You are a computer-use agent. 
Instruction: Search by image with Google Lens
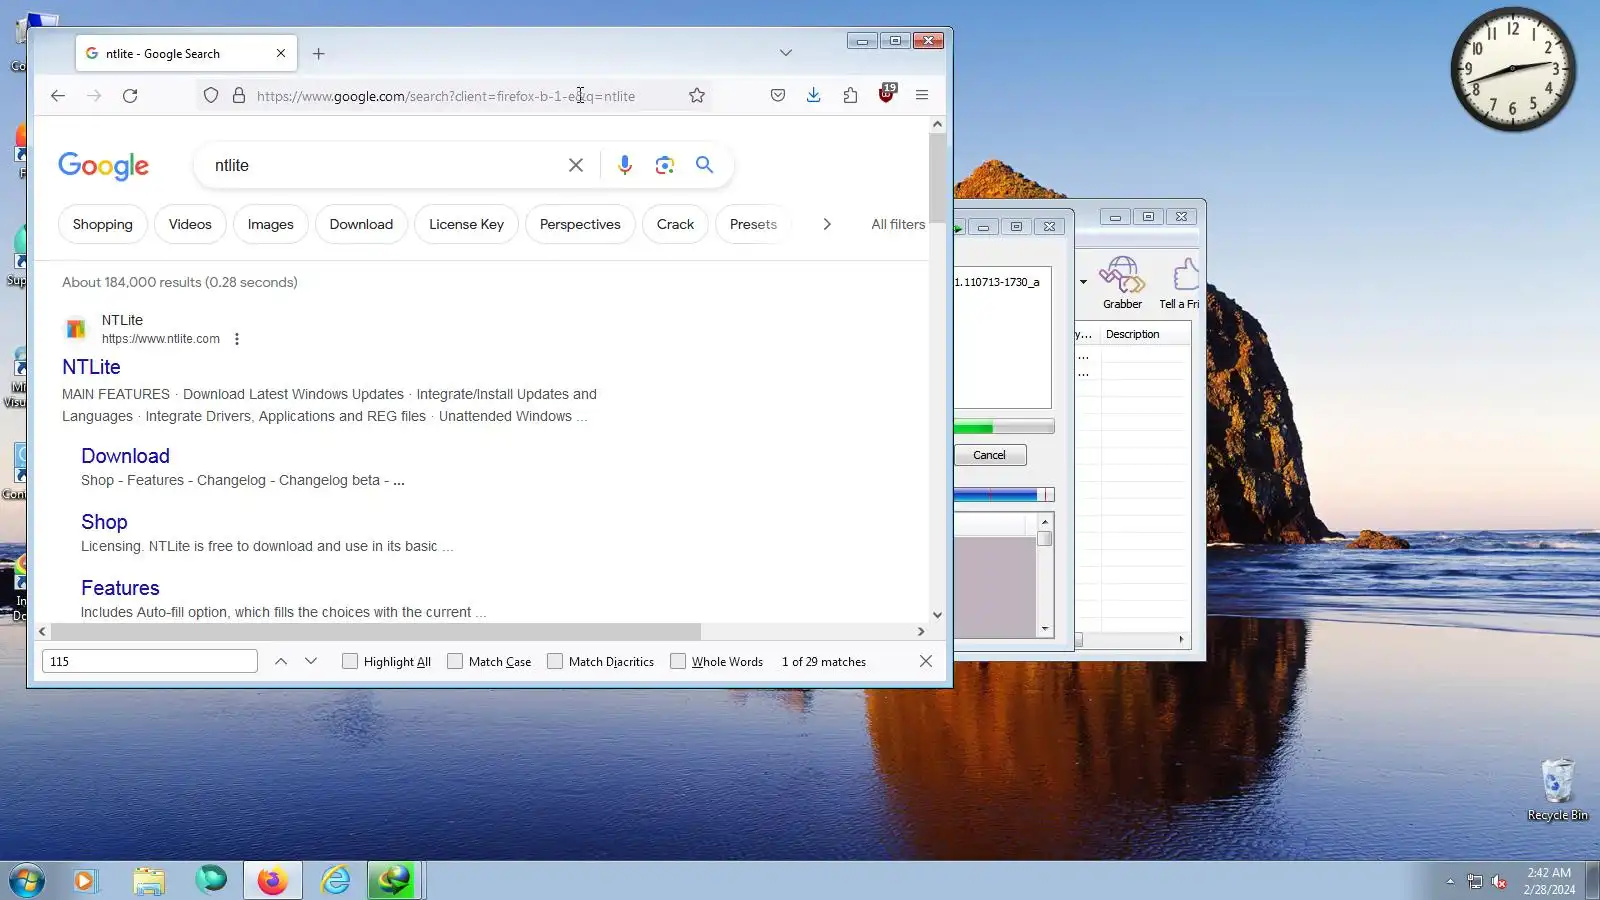click(x=665, y=165)
